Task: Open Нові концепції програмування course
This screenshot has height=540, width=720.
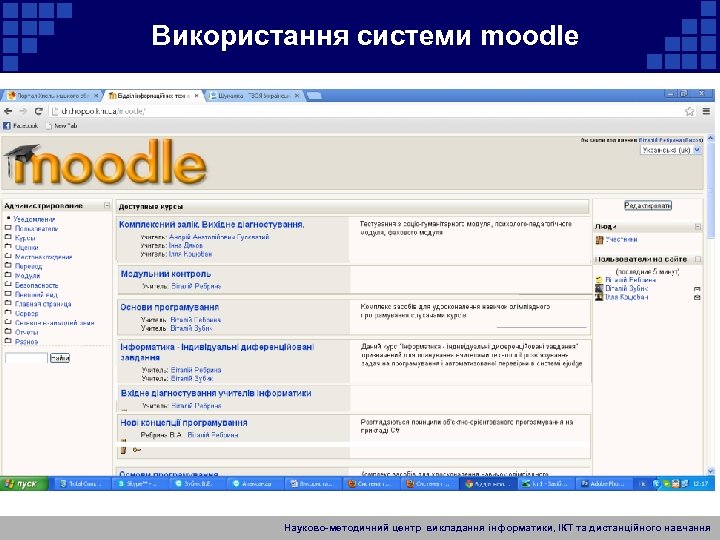Action: click(184, 422)
